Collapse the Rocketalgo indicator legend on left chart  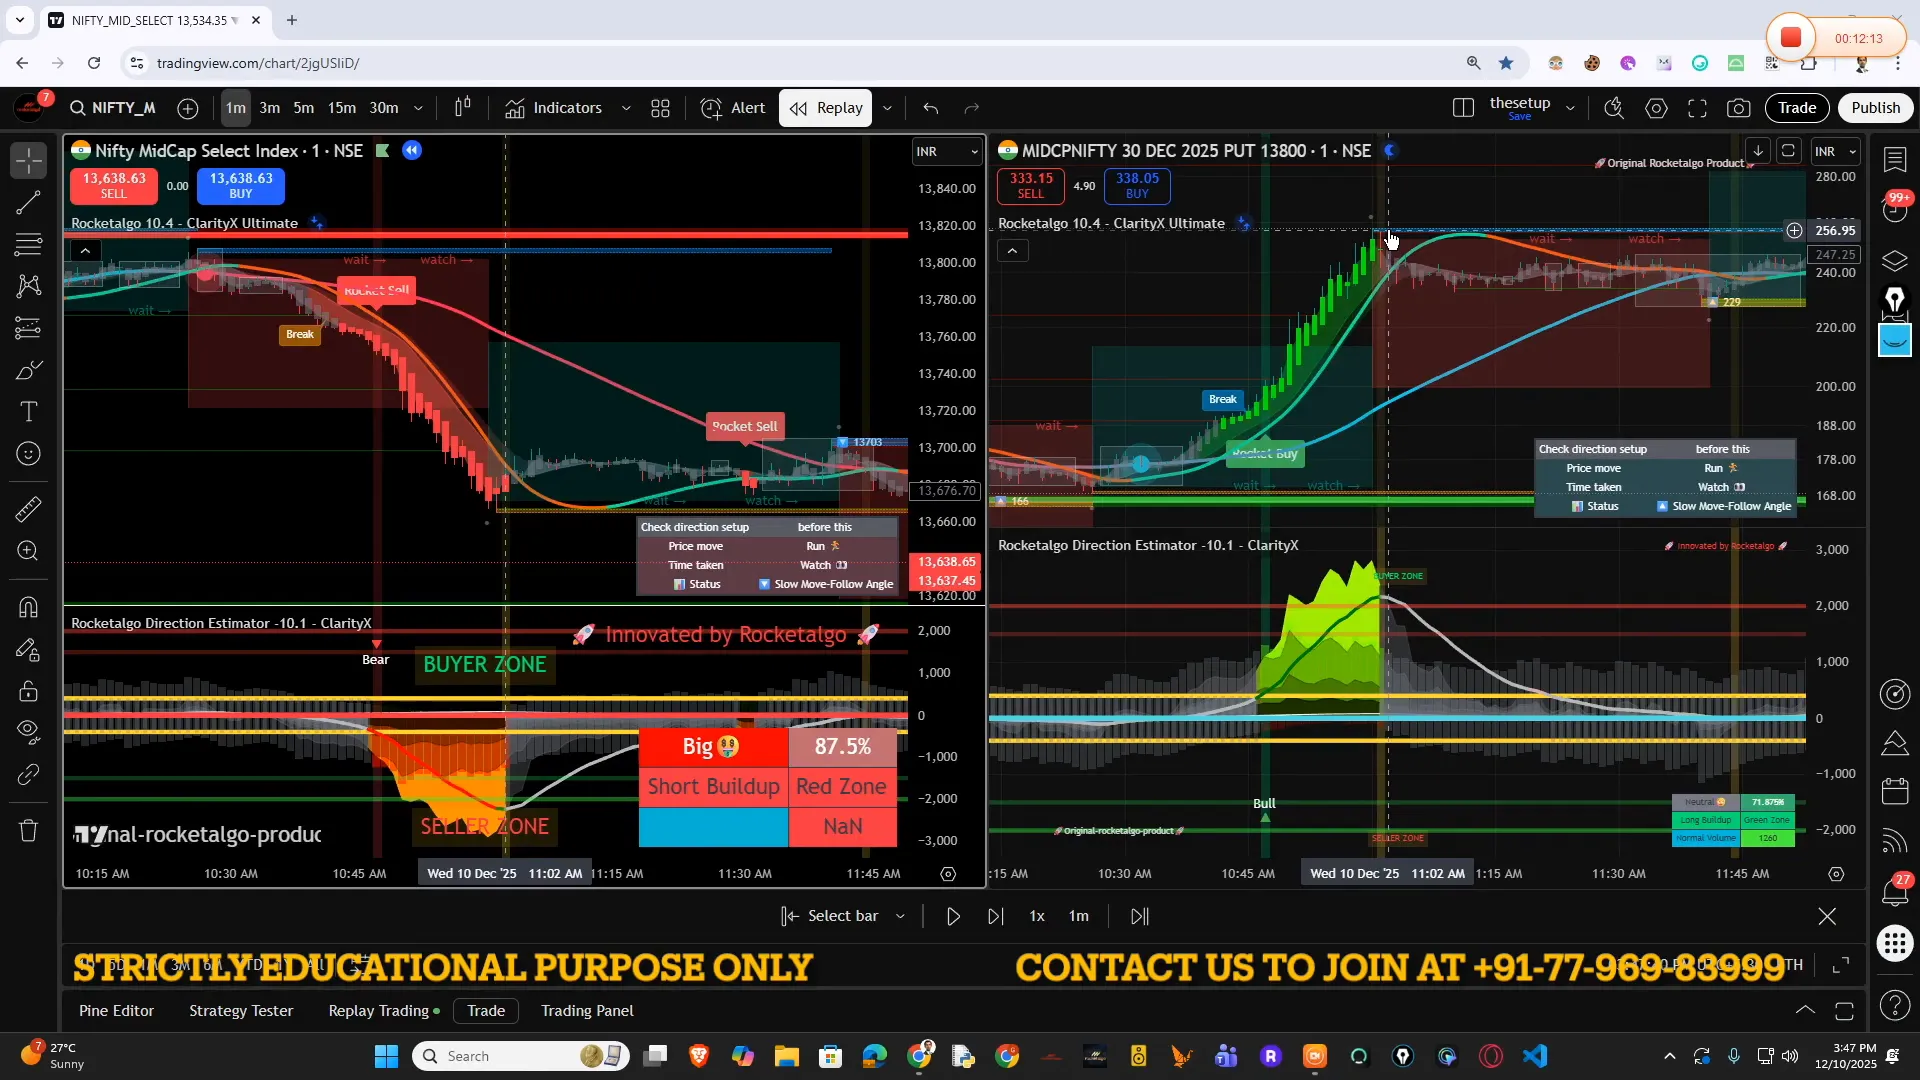click(x=86, y=250)
